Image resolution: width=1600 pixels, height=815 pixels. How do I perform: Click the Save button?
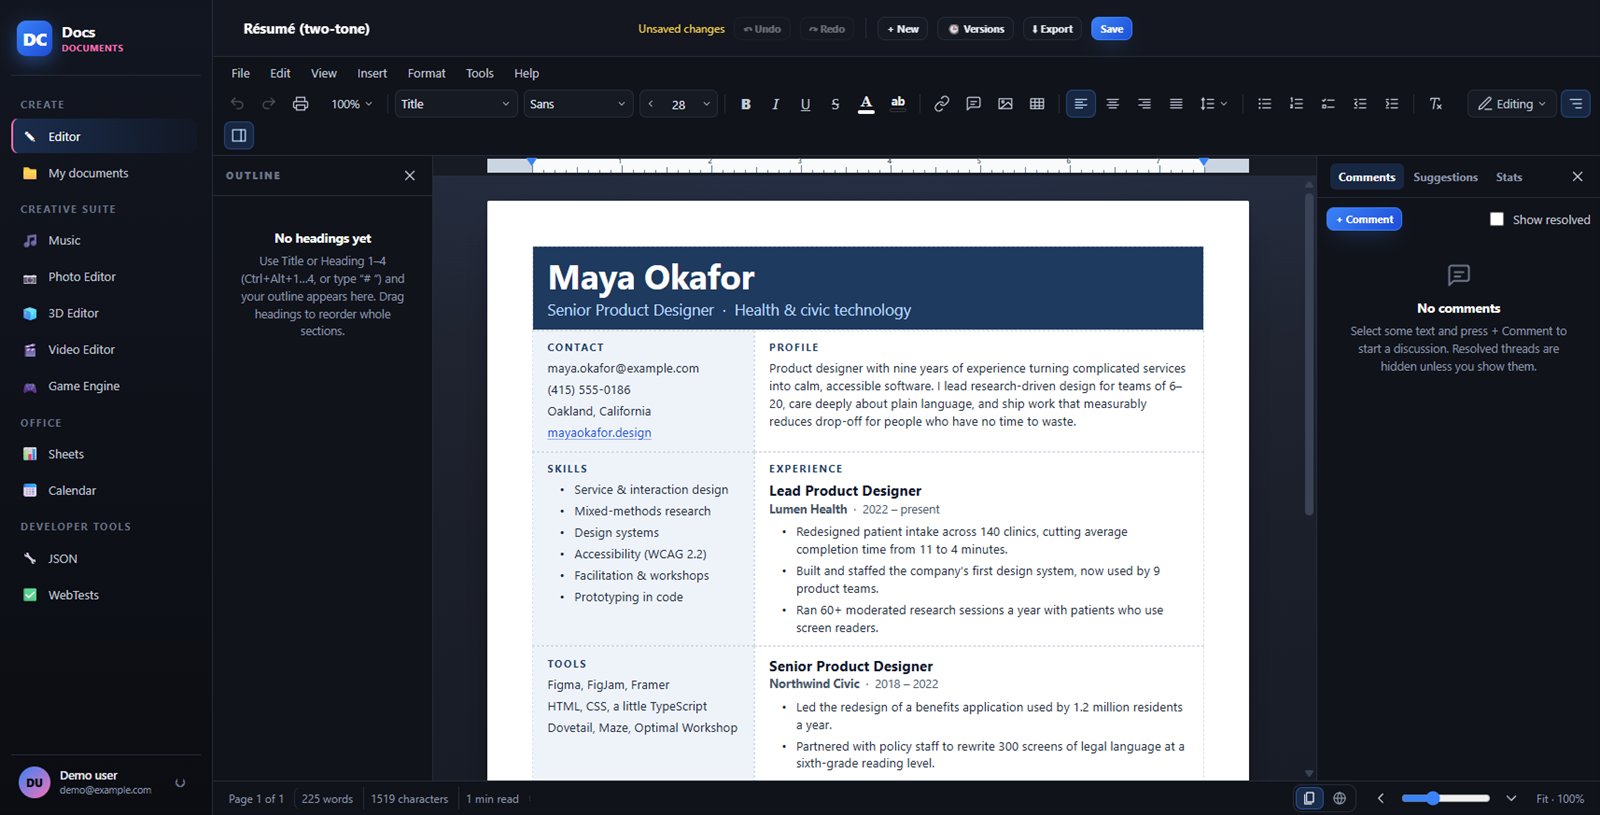click(1111, 29)
